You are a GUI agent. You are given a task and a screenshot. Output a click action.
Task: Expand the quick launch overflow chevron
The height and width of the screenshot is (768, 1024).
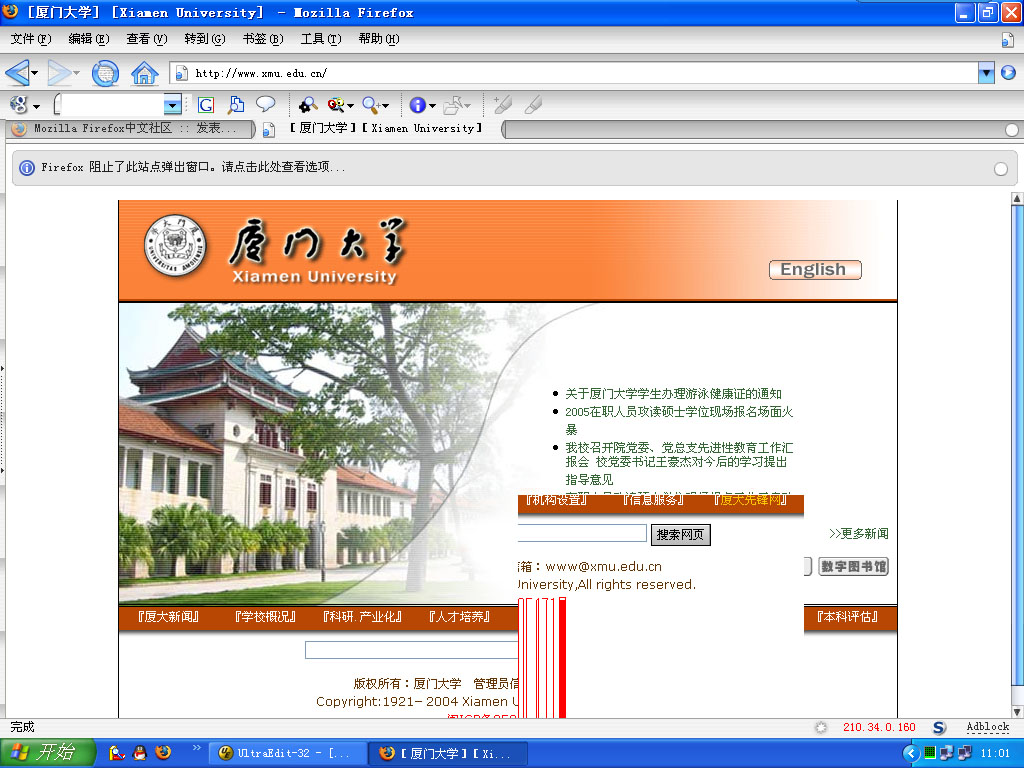click(x=197, y=748)
